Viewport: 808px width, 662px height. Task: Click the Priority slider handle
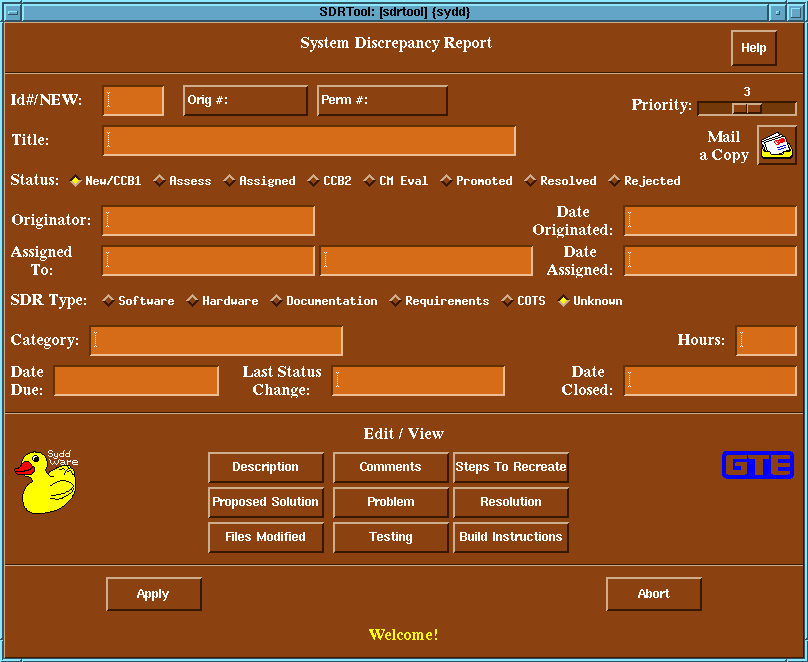[747, 108]
